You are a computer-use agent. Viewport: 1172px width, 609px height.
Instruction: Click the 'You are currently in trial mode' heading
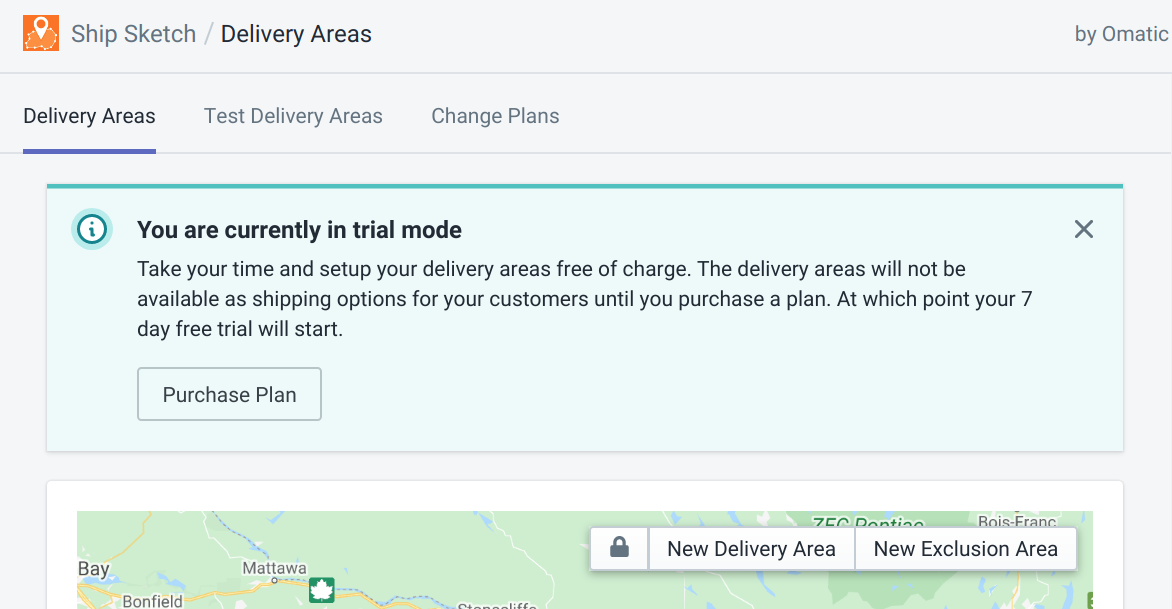[x=299, y=229]
